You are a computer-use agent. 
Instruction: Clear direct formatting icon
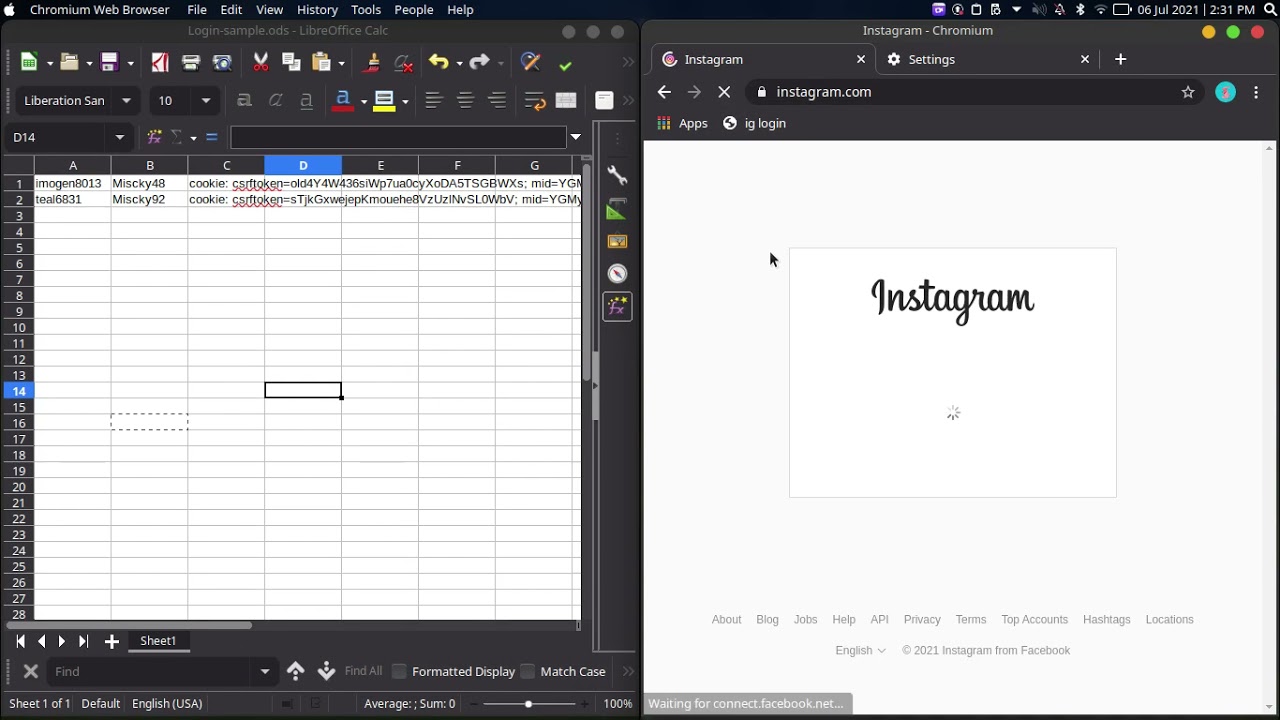click(403, 63)
